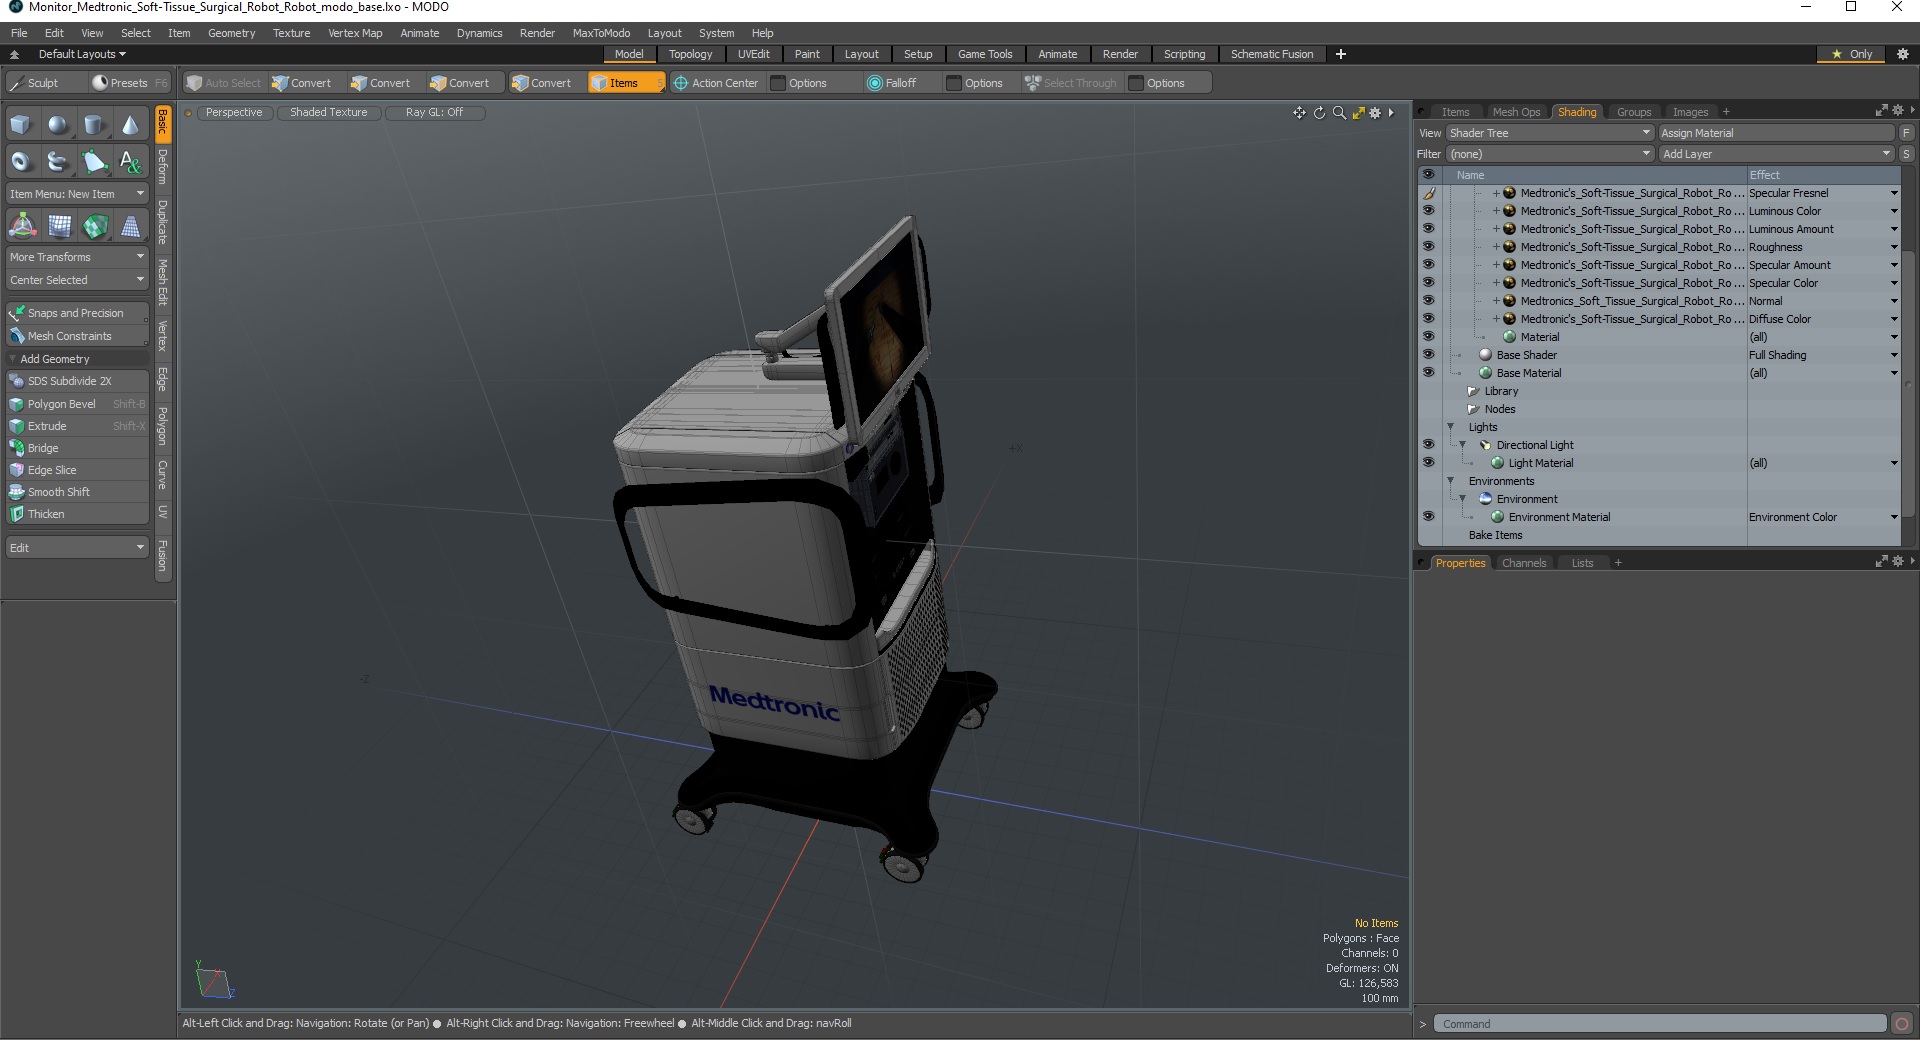The image size is (1920, 1040).
Task: Toggle the Auto Select option
Action: (x=224, y=83)
